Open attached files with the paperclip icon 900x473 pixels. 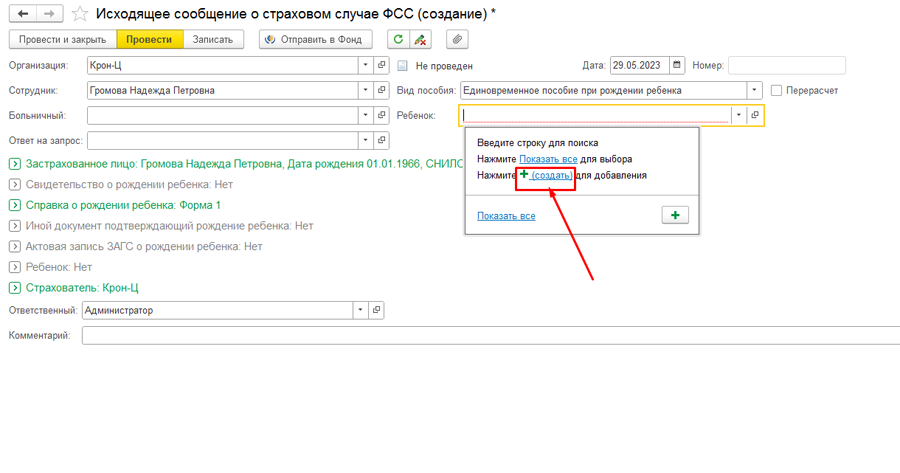click(x=456, y=40)
